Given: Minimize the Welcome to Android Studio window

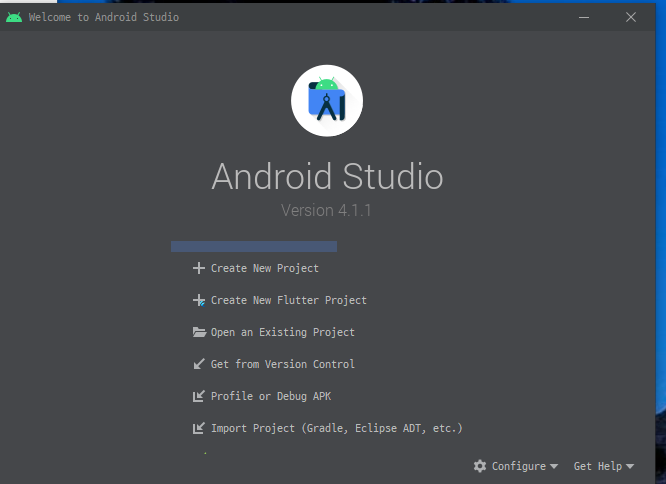Looking at the screenshot, I should [x=584, y=17].
